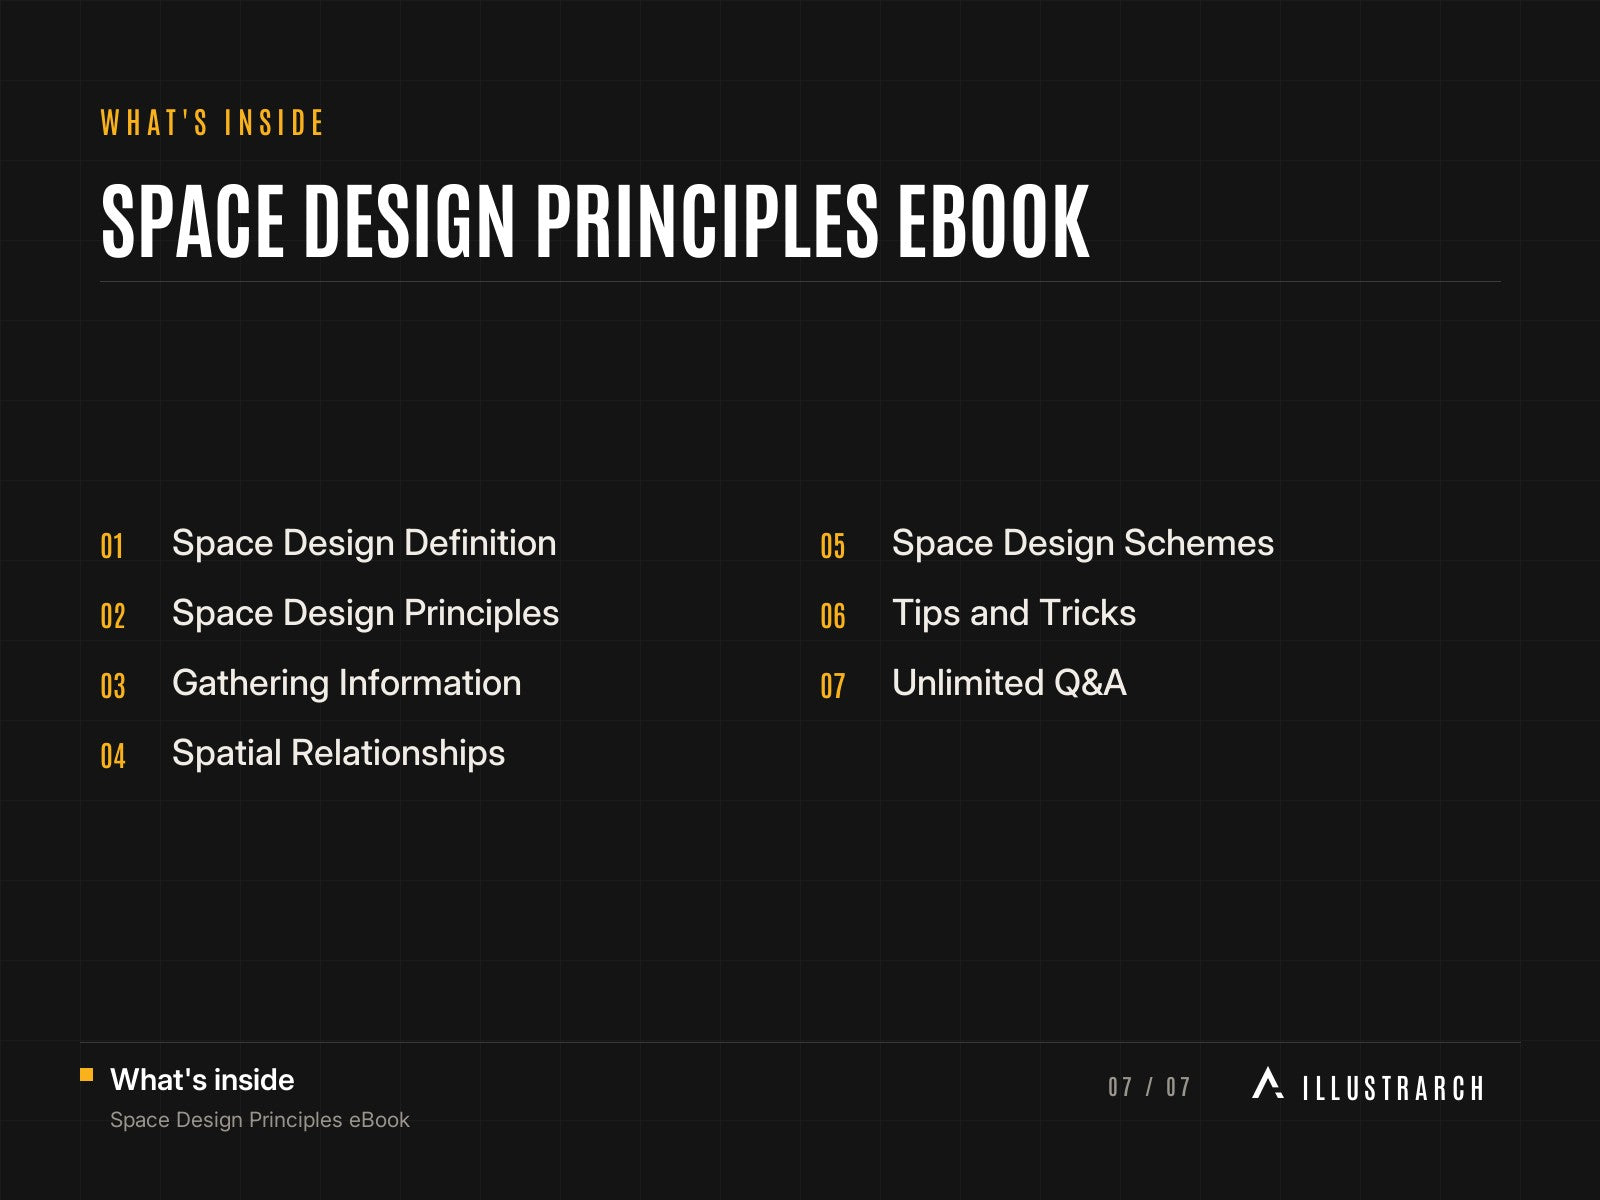Select "Unlimited Q&A" entry

[x=1009, y=683]
